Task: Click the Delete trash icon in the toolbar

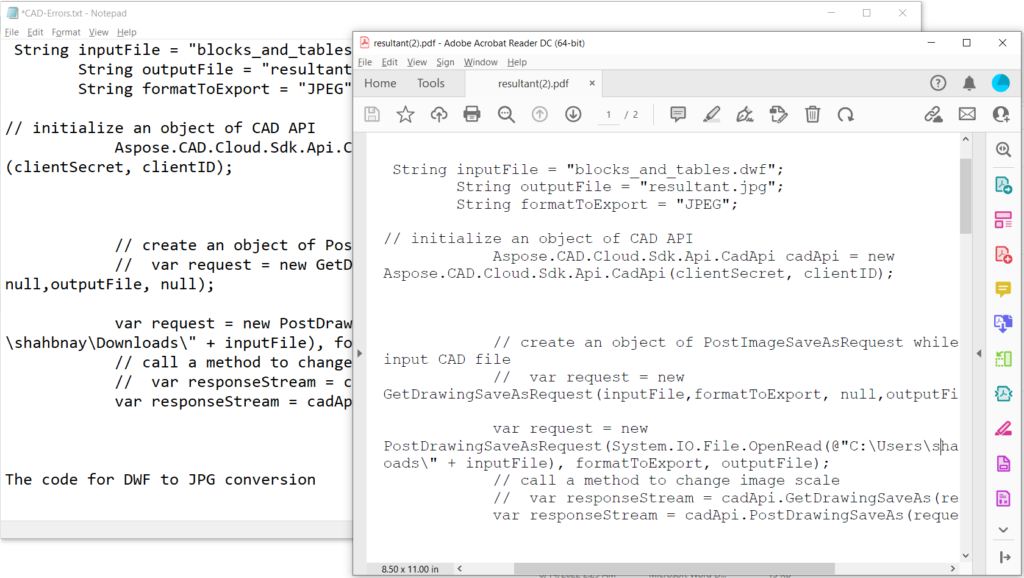Action: tap(813, 115)
